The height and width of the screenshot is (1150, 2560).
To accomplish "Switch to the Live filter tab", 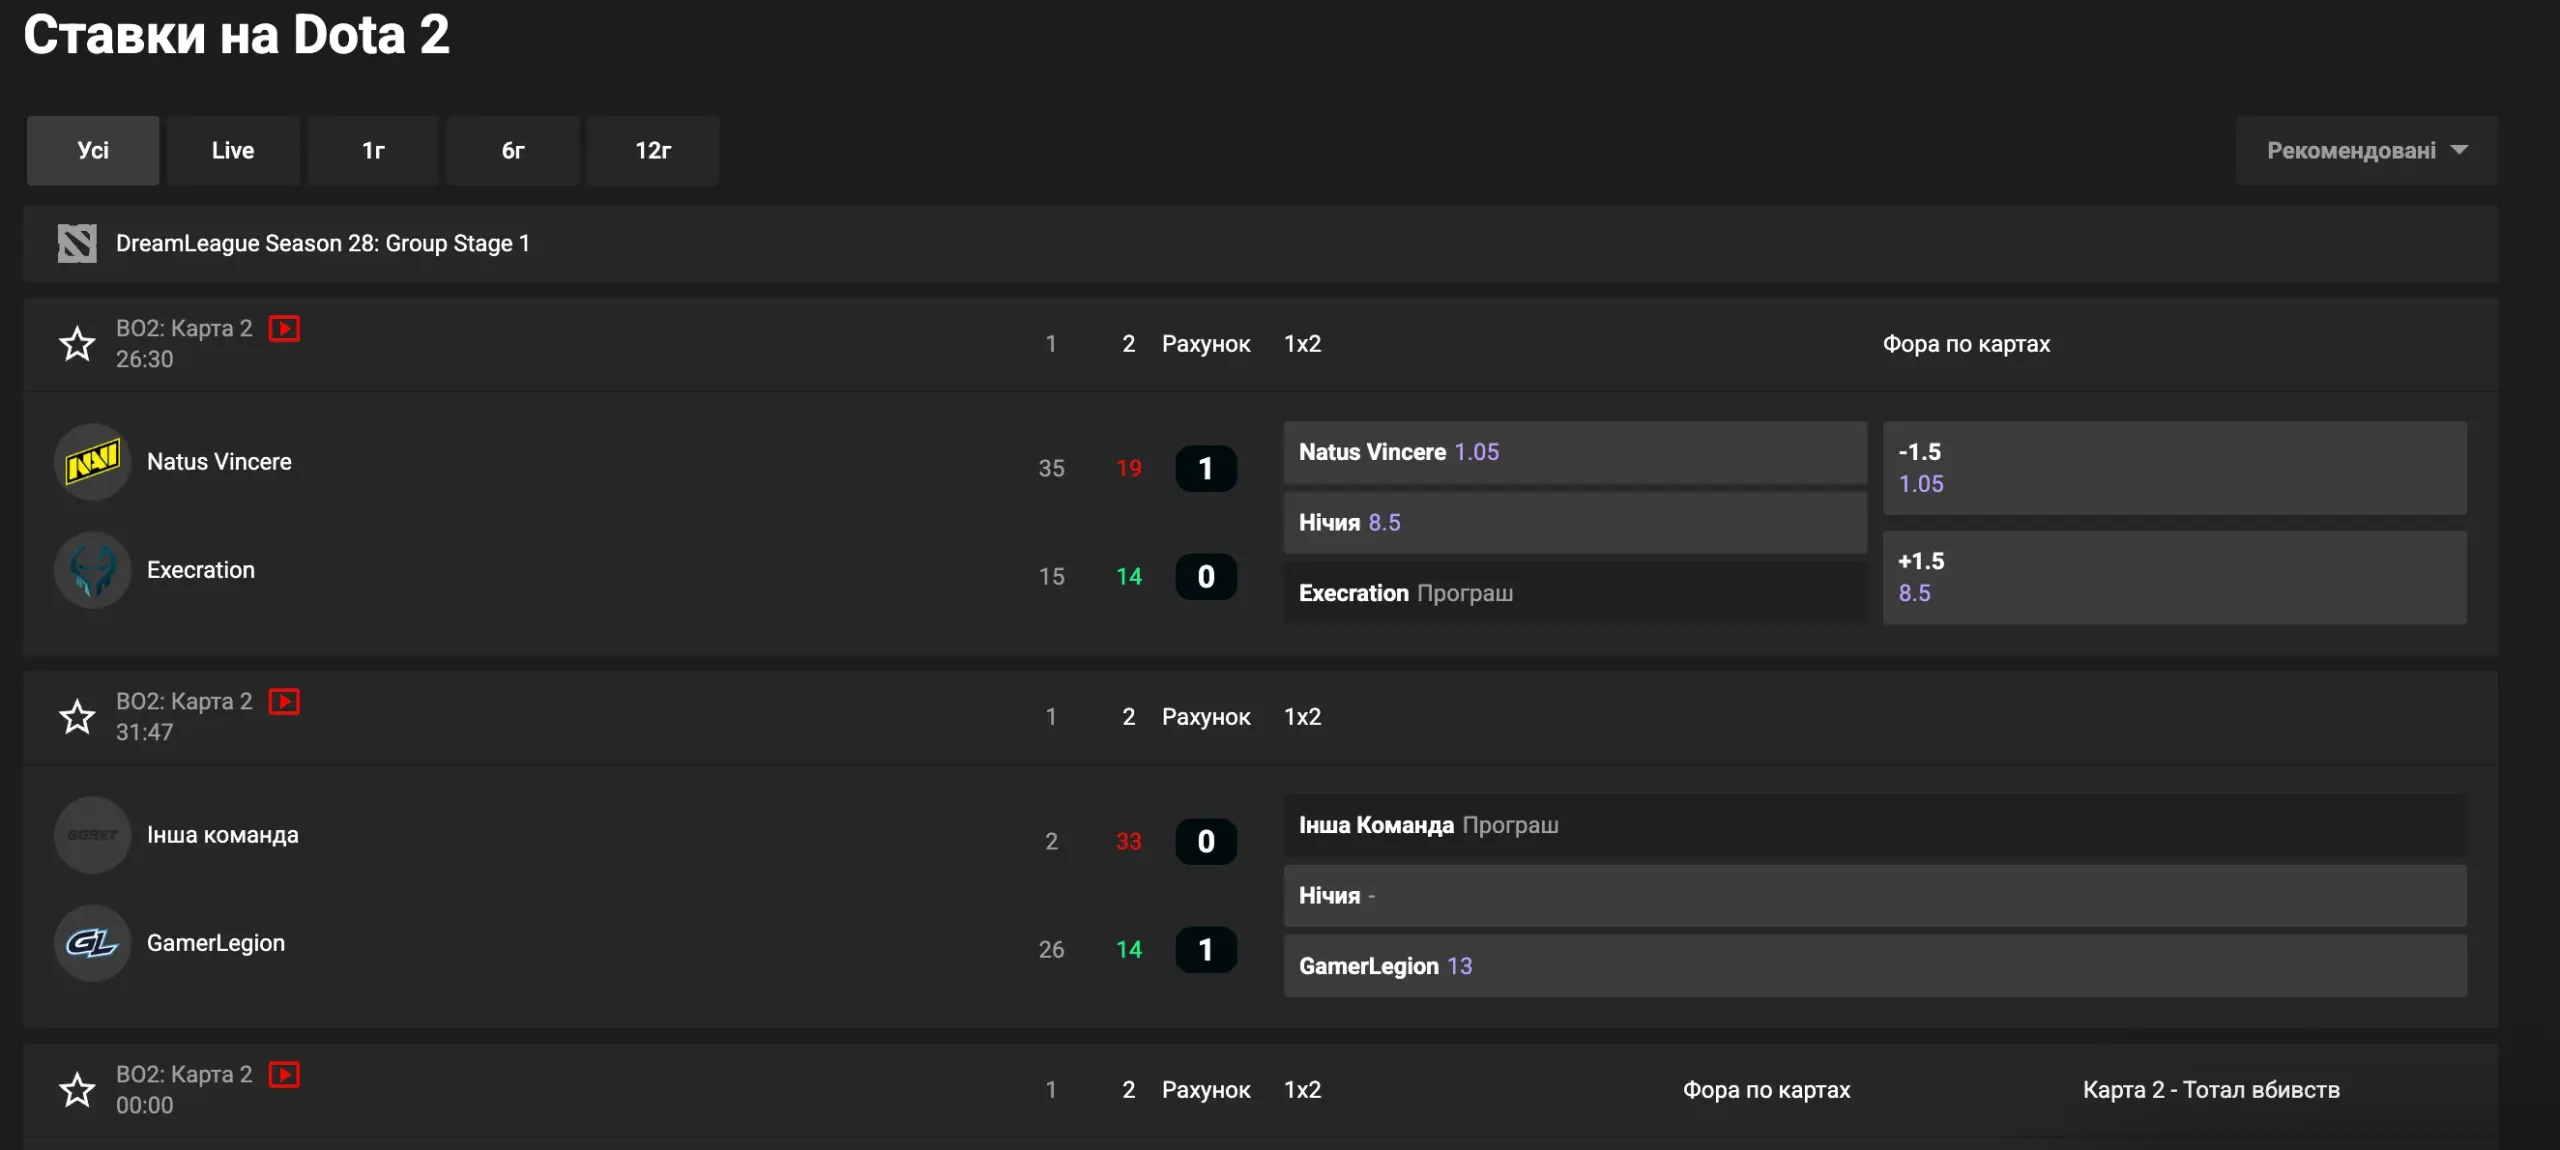I will 233,151.
